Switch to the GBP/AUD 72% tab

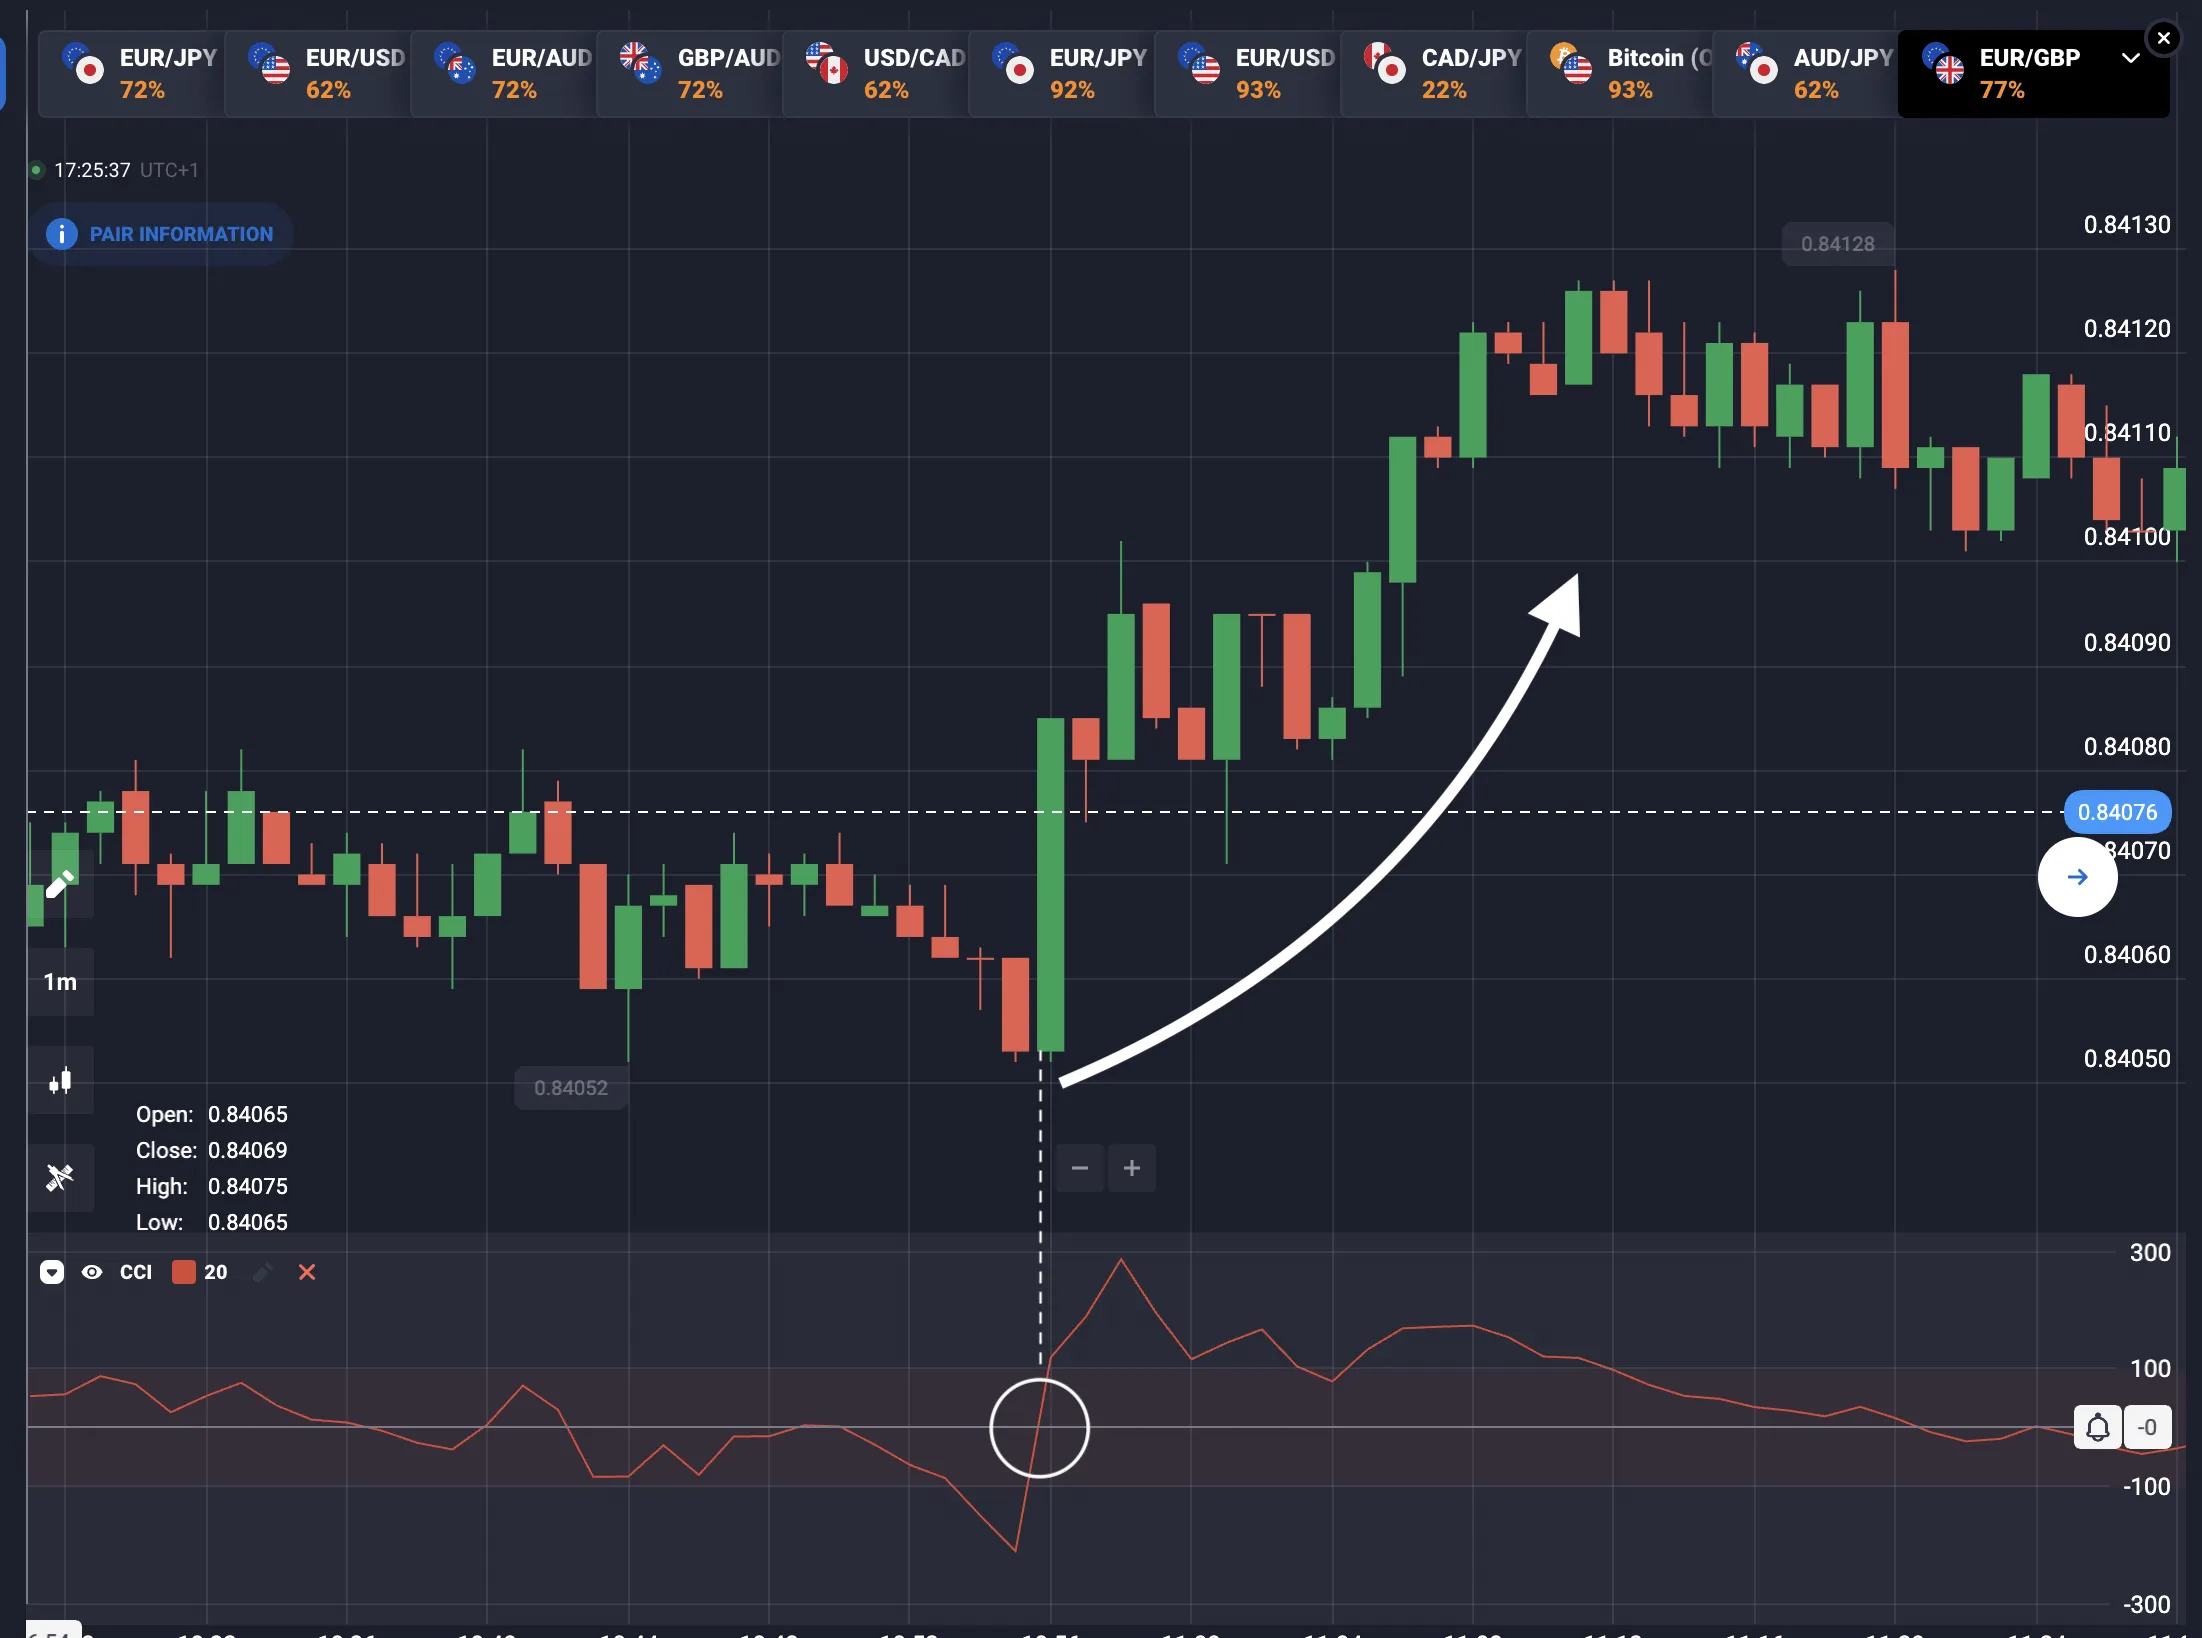(689, 74)
